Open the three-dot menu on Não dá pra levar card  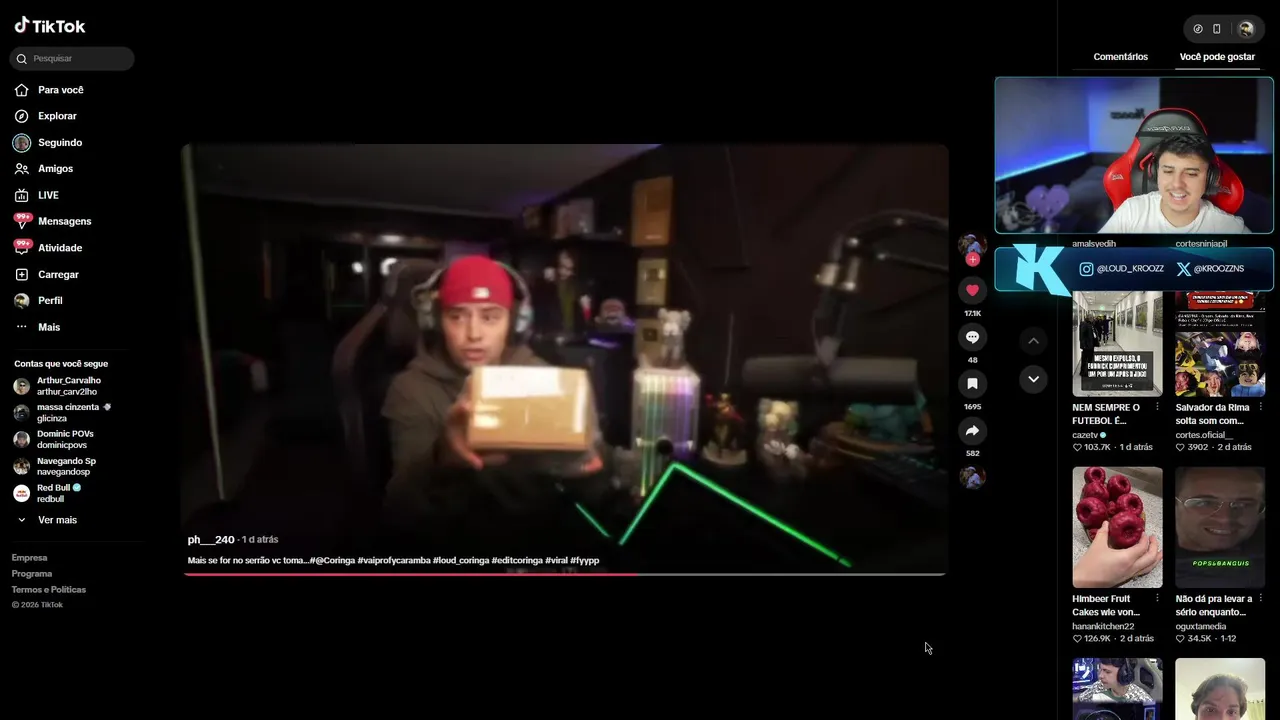(1261, 599)
